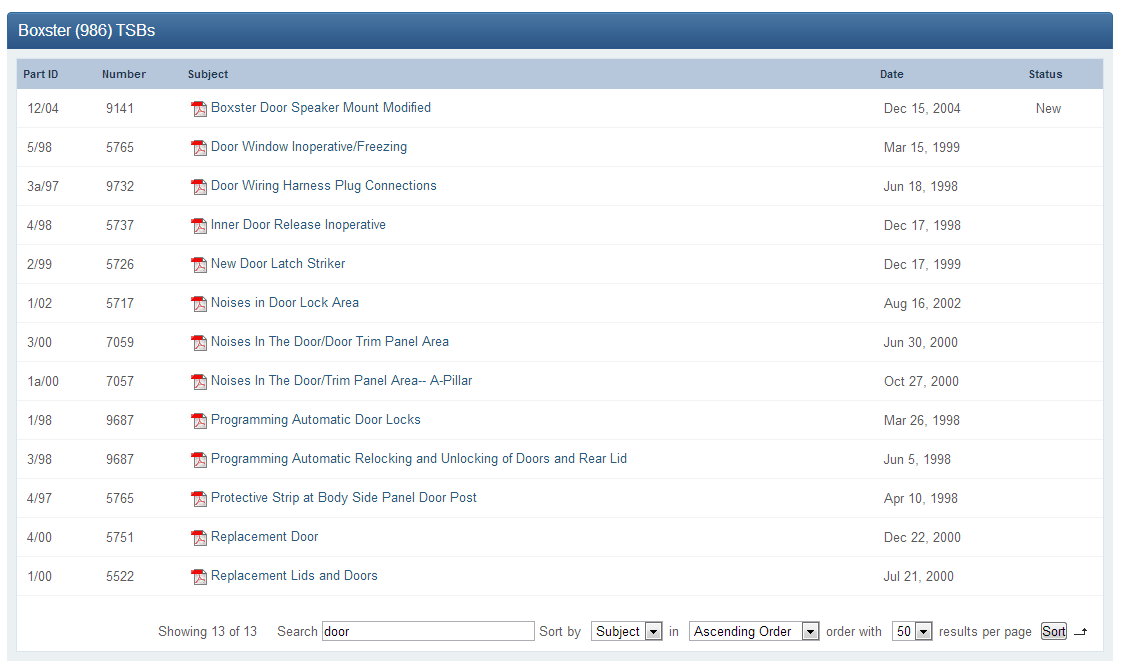Open the Noises in Door Lock Area link
Screen dimensions: 1122x666
pos(285,303)
